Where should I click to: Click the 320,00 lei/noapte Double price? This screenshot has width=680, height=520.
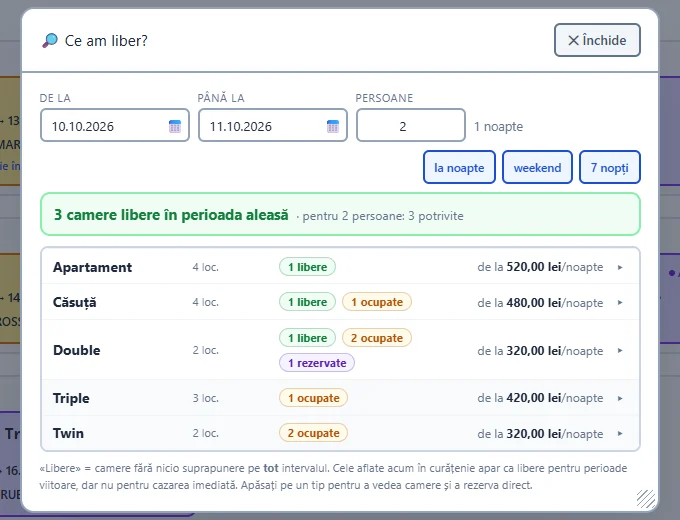[555, 350]
